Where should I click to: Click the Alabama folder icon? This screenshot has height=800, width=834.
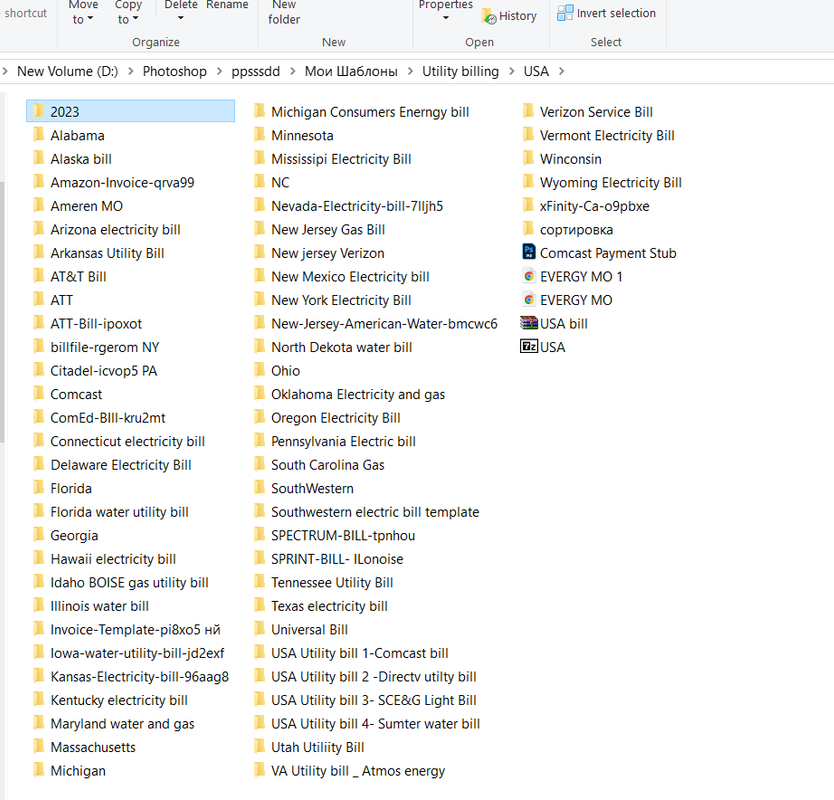[x=38, y=135]
